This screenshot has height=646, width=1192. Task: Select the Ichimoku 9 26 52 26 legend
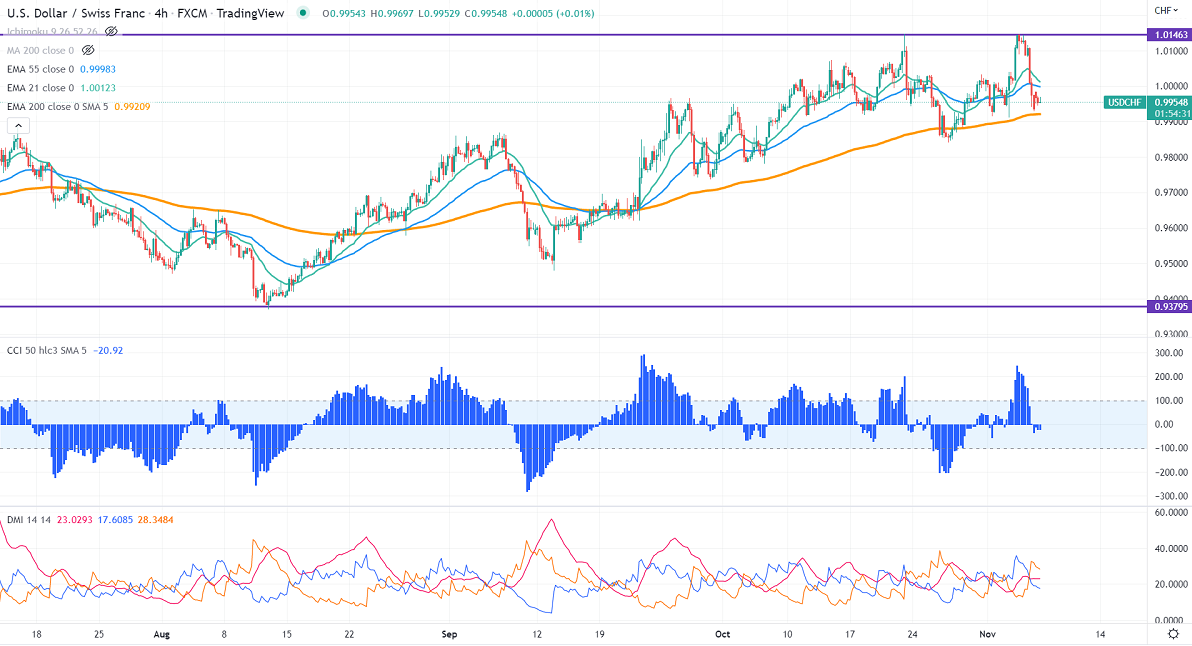click(x=52, y=31)
